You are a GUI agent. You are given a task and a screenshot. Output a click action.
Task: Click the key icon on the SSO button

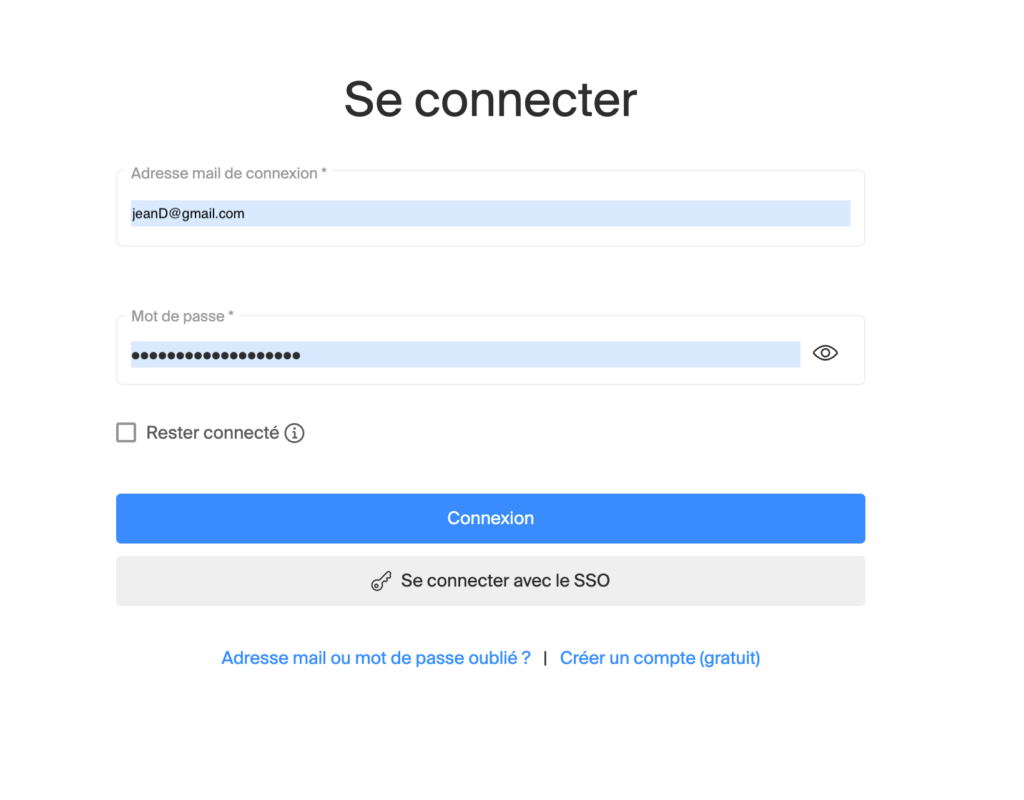pyautogui.click(x=381, y=581)
